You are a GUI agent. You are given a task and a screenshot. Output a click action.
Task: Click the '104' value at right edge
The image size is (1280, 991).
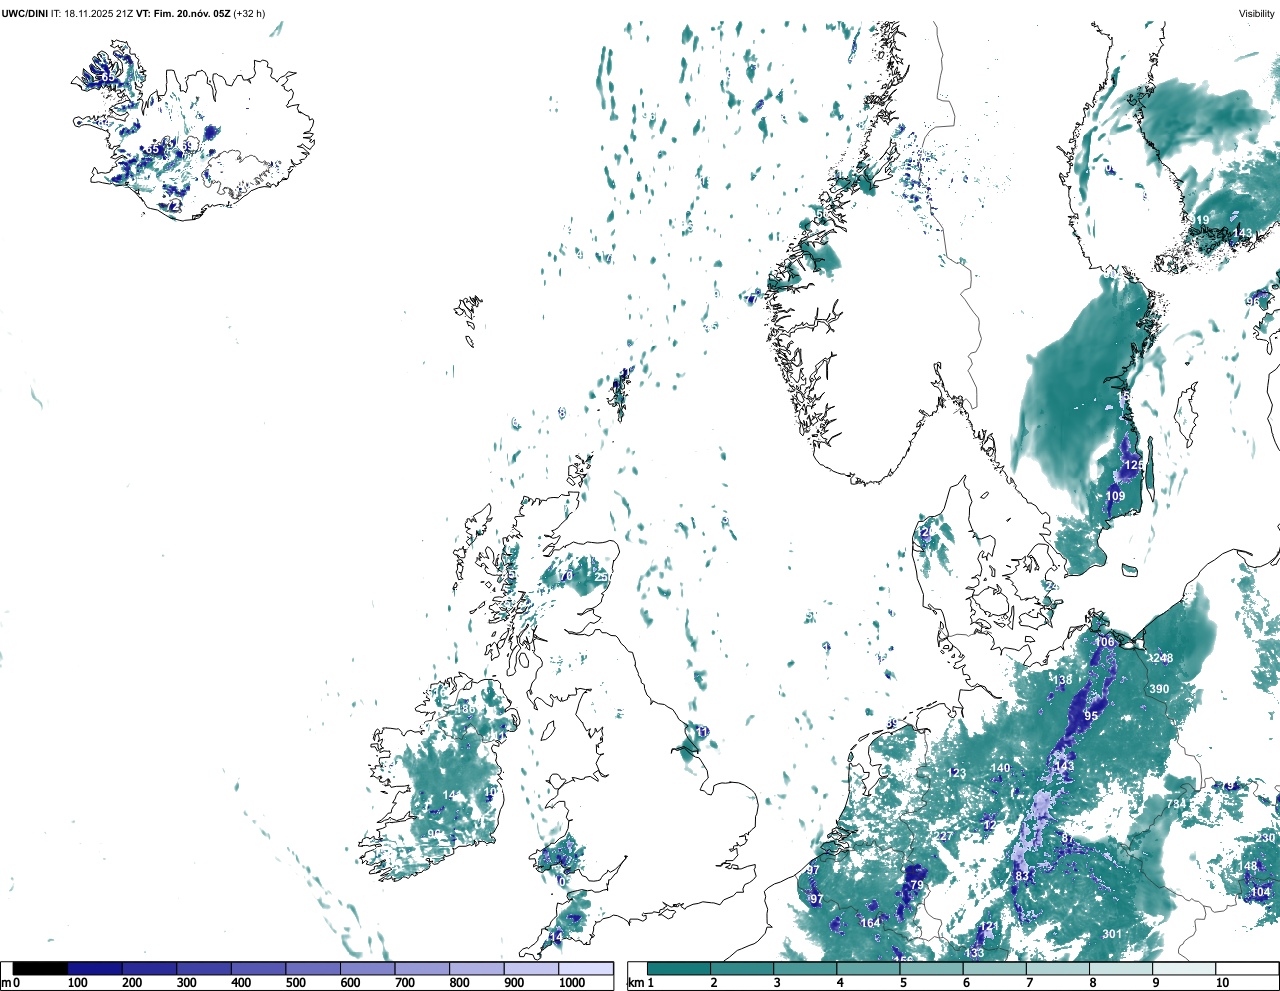tap(1261, 893)
